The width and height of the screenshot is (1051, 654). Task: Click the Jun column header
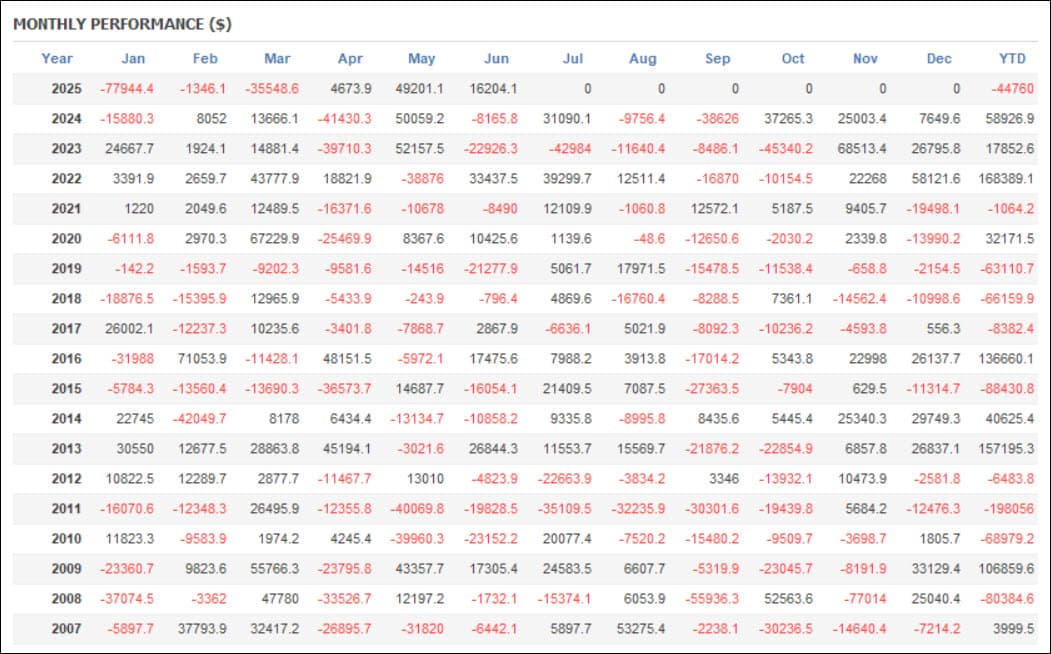tap(497, 59)
